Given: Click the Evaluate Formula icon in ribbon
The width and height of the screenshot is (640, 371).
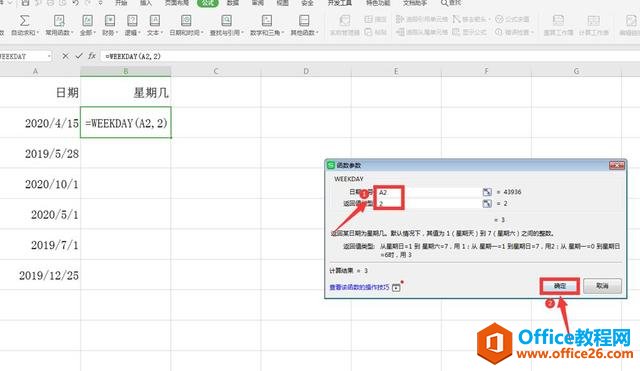Looking at the screenshot, I should [499, 19].
